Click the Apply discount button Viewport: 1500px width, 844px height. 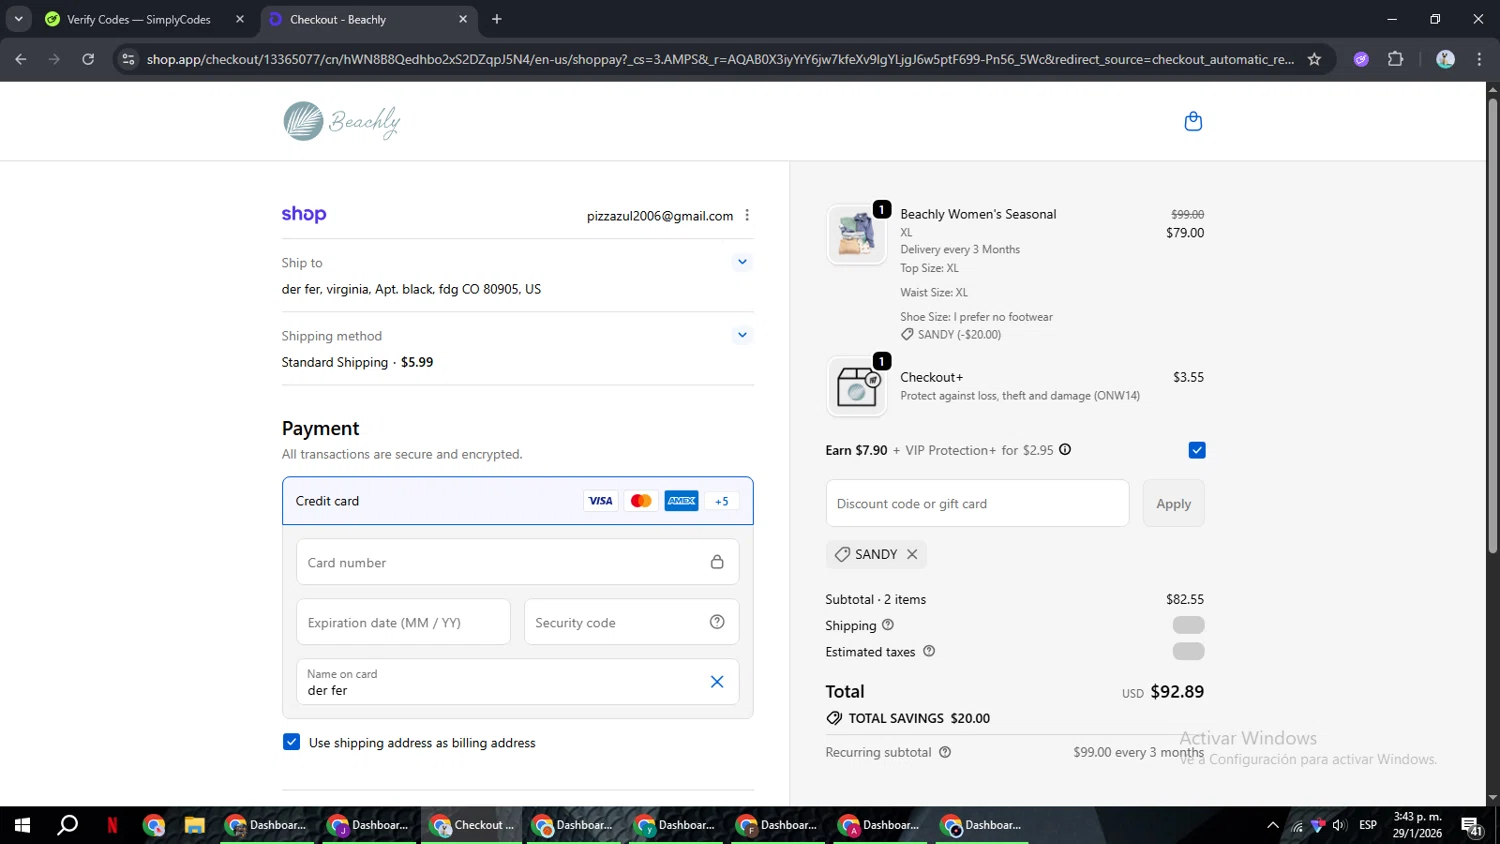coord(1173,503)
